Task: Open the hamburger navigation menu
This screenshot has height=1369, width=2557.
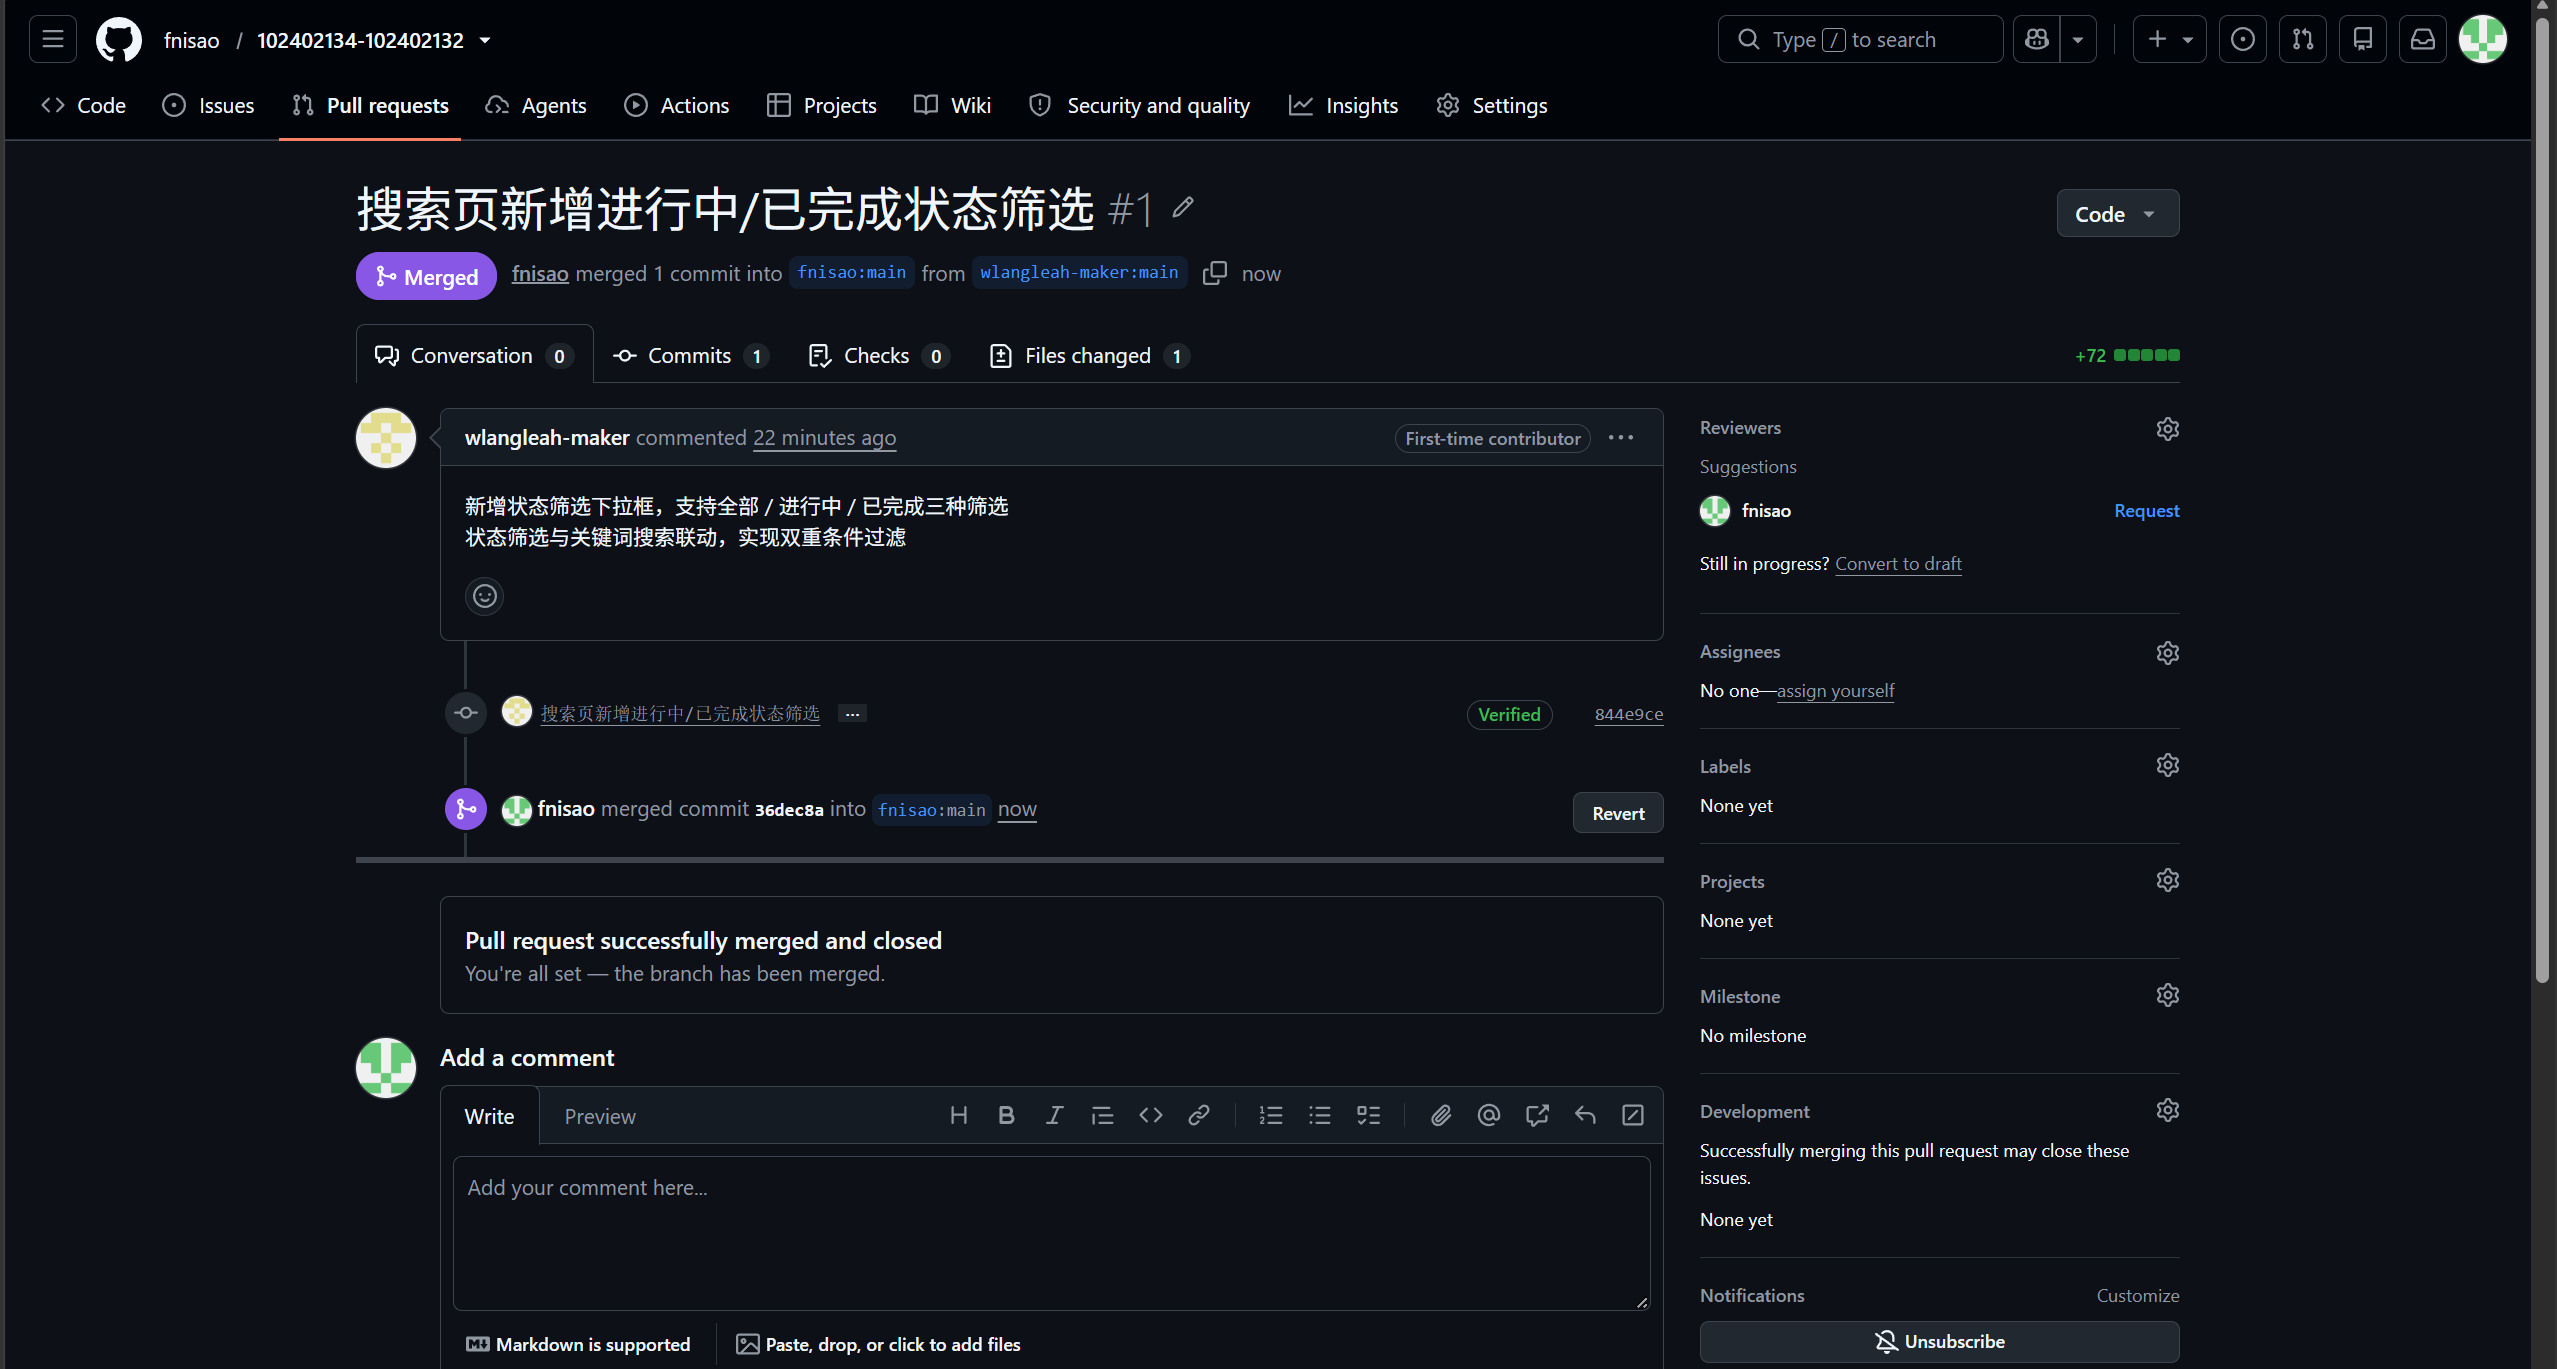Action: (53, 40)
